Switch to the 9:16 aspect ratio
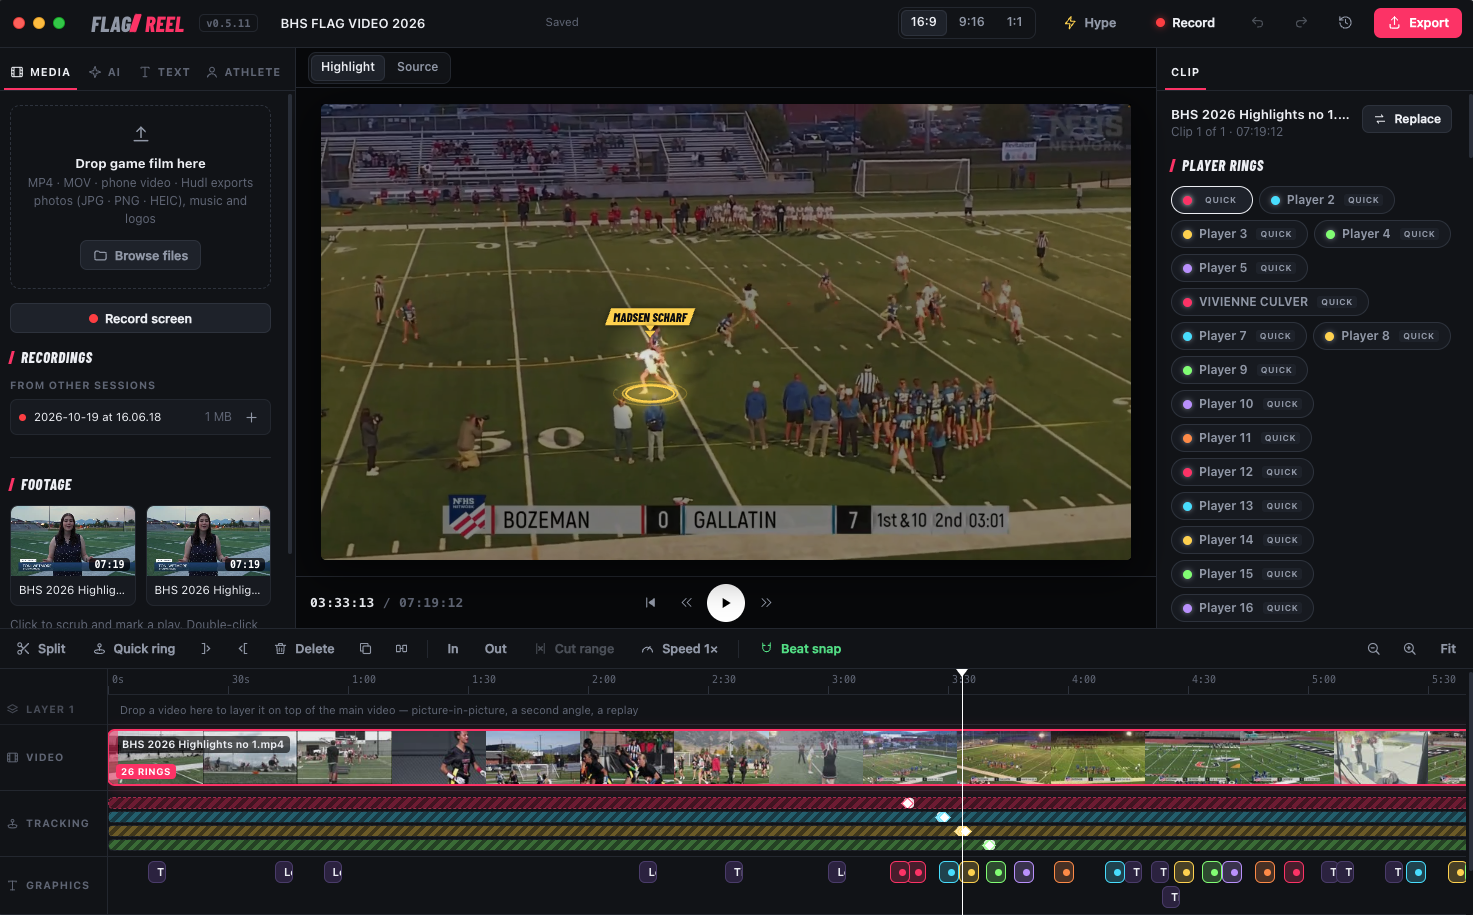Image resolution: width=1473 pixels, height=915 pixels. pos(972,22)
